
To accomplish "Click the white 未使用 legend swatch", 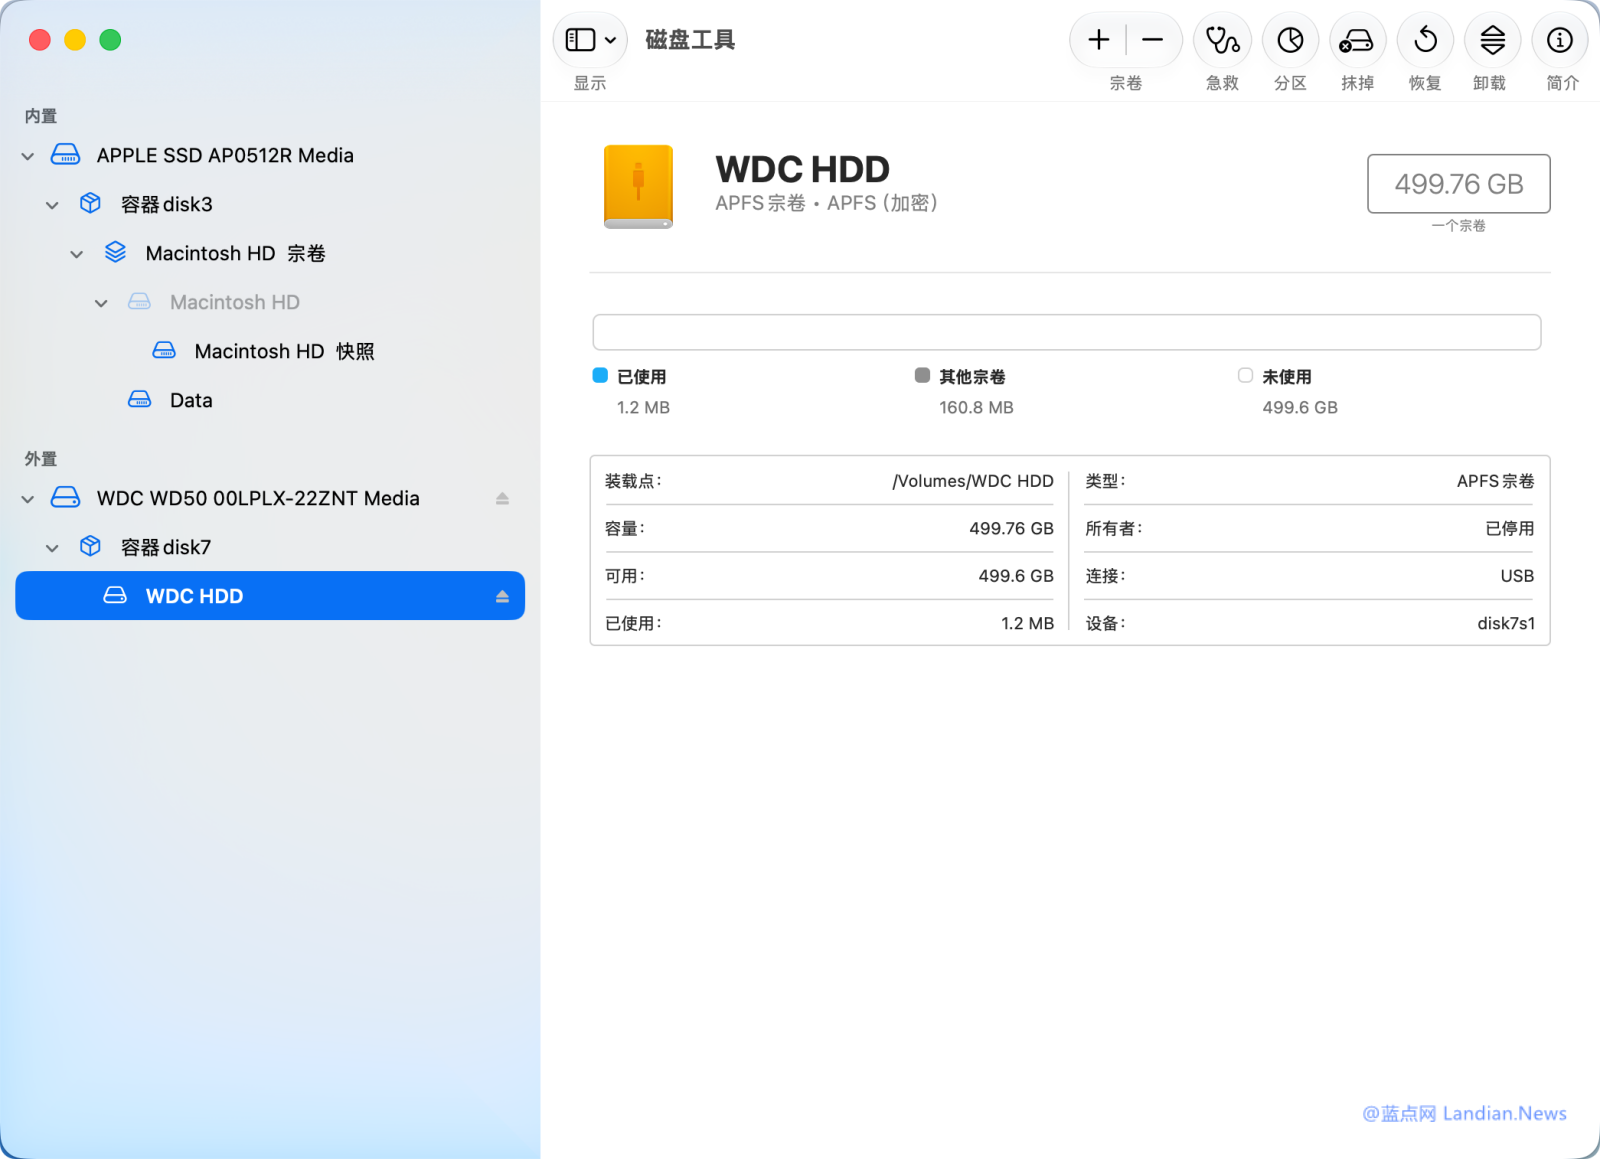I will pos(1245,375).
